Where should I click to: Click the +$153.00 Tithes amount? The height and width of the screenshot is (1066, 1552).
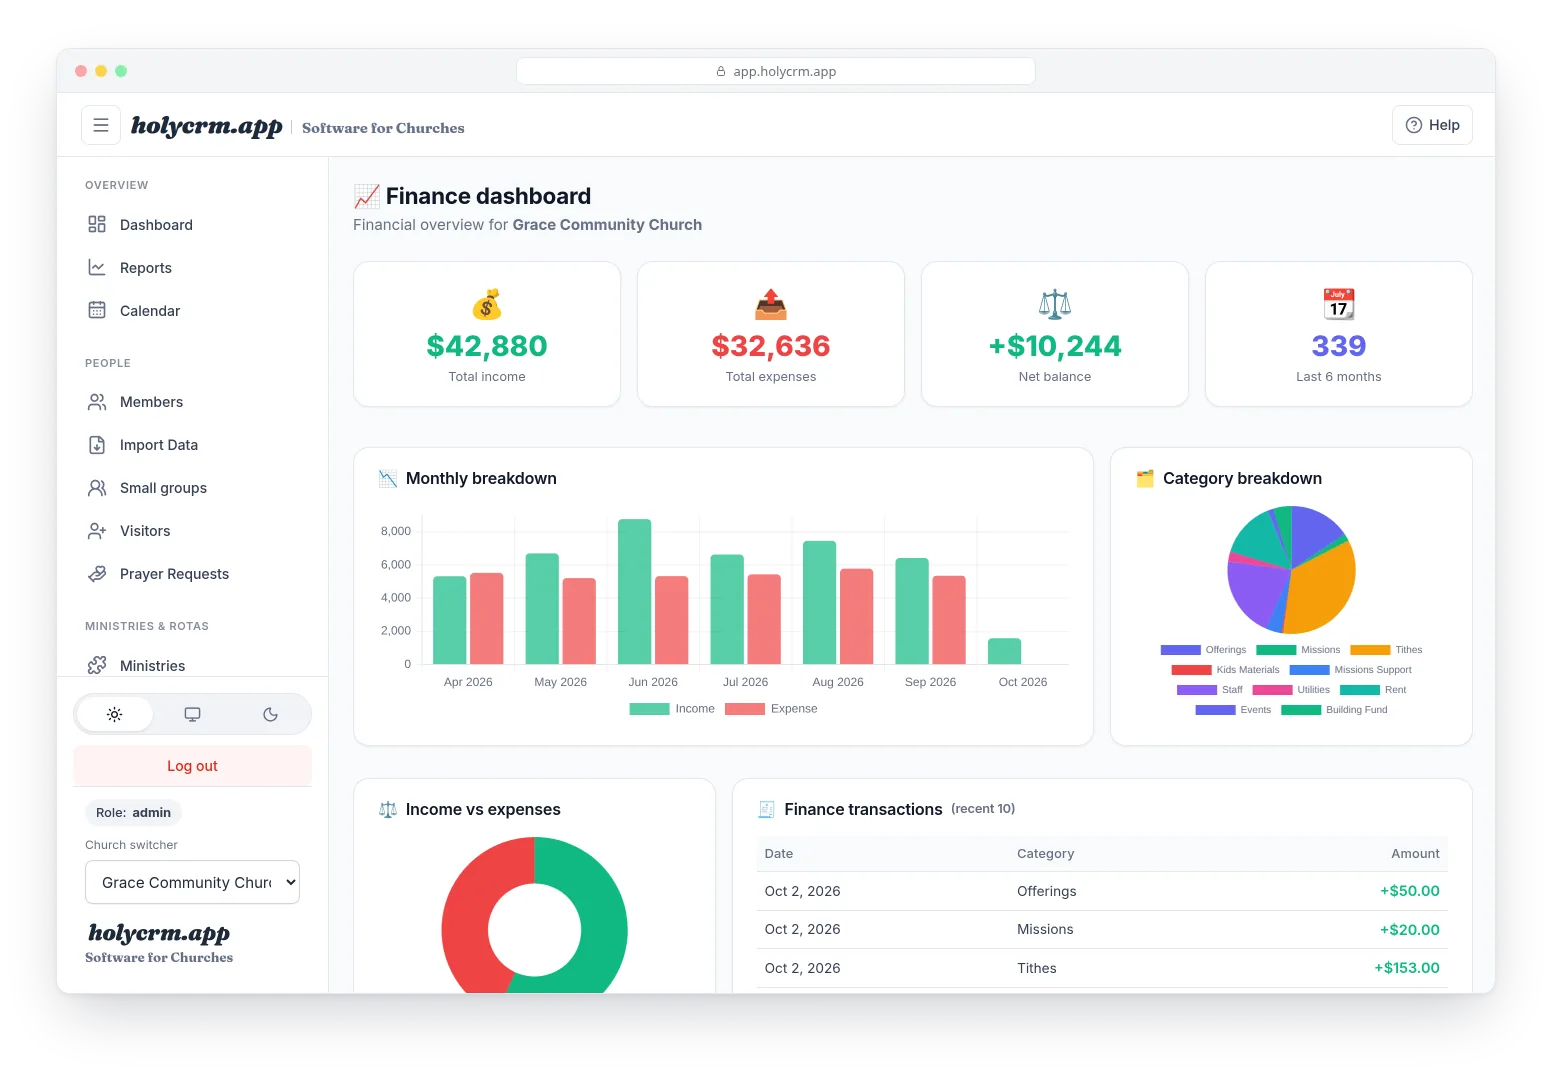tap(1407, 967)
